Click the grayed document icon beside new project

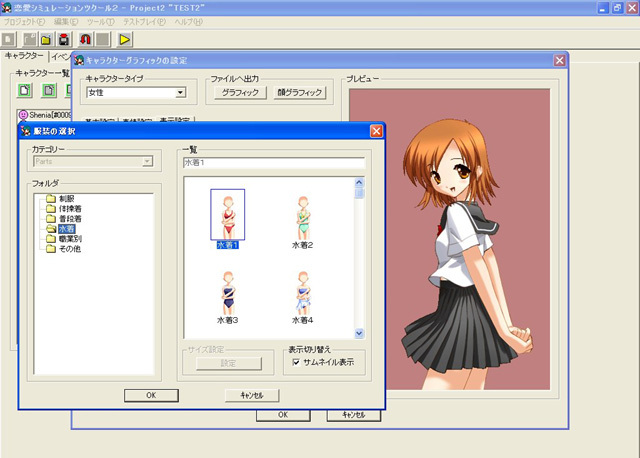[29, 40]
